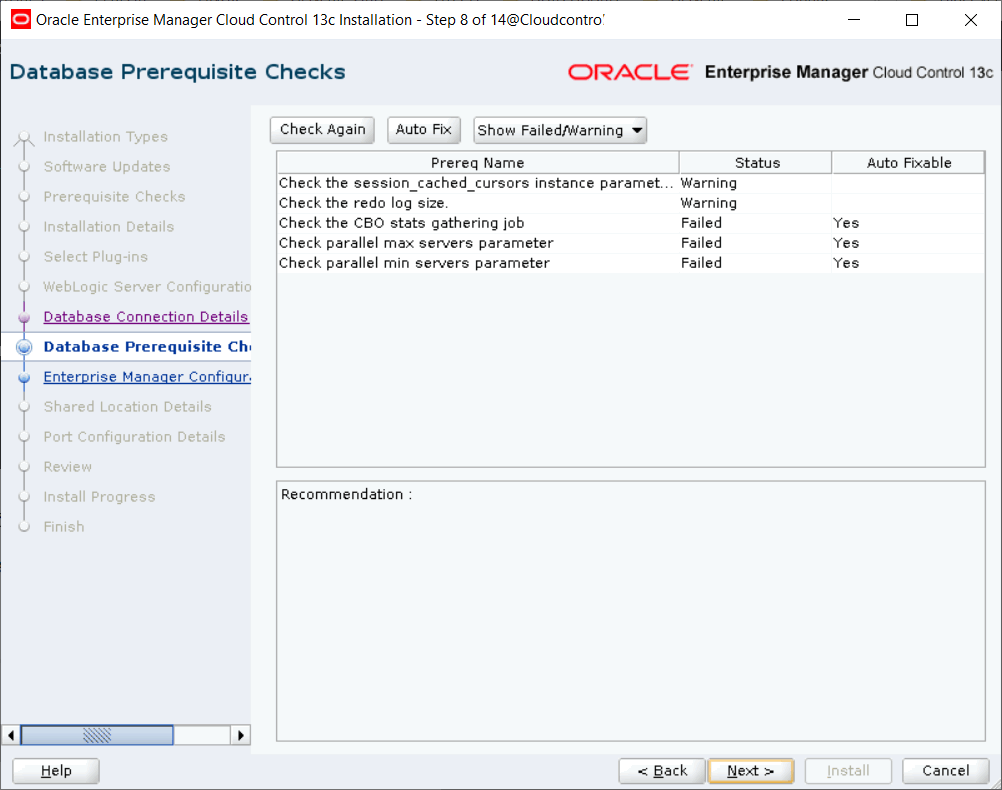1002x790 pixels.
Task: Click the WebLogic Server Configuration step label
Action: [x=147, y=287]
